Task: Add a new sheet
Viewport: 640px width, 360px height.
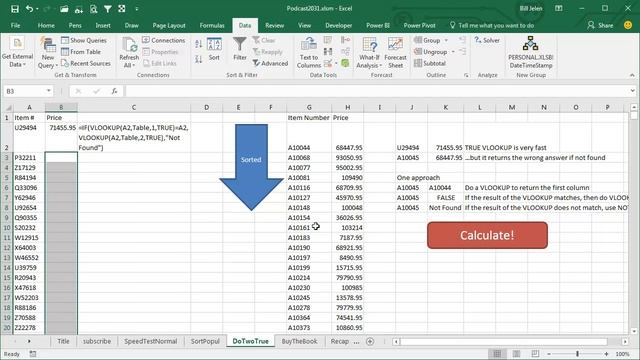Action: (x=370, y=341)
